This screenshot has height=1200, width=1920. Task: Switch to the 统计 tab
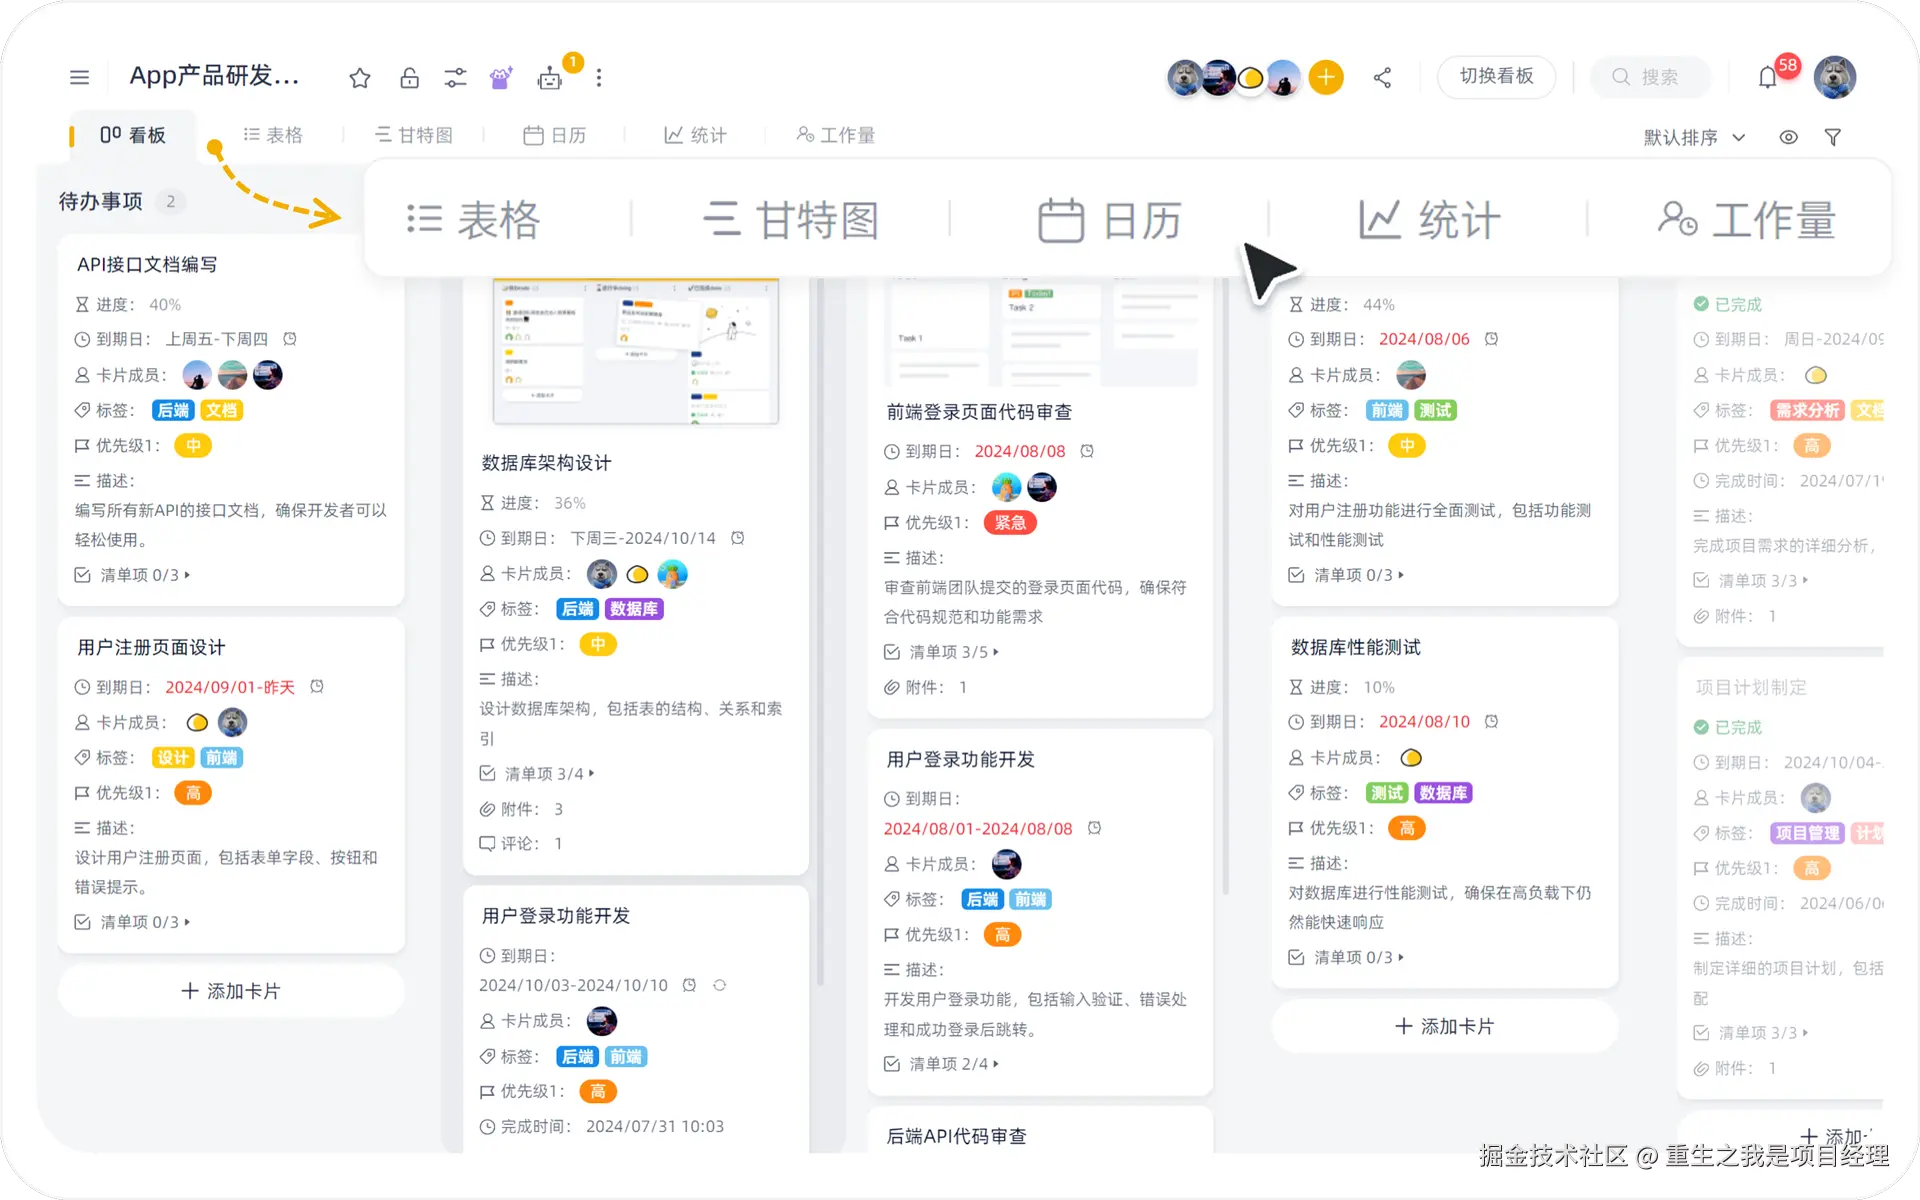pyautogui.click(x=696, y=135)
